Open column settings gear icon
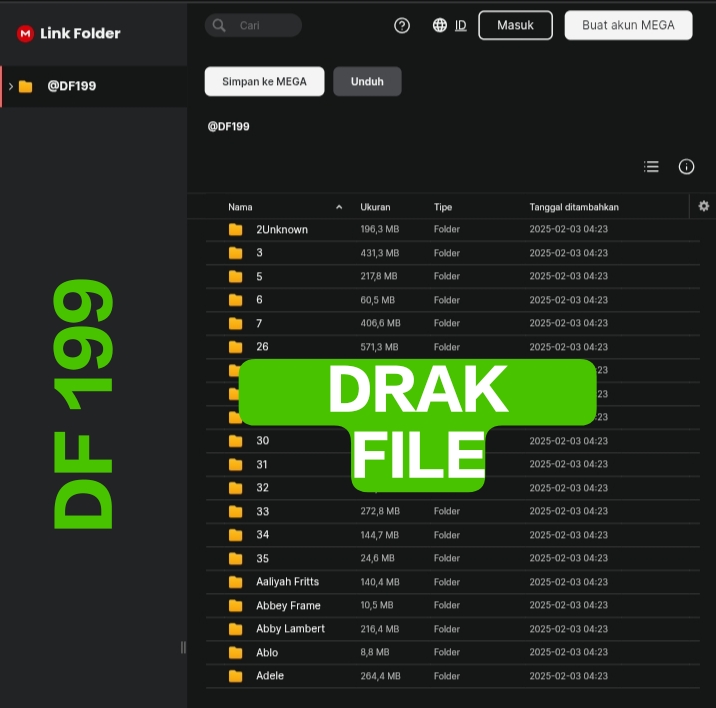Viewport: 716px width, 708px height. (x=704, y=206)
